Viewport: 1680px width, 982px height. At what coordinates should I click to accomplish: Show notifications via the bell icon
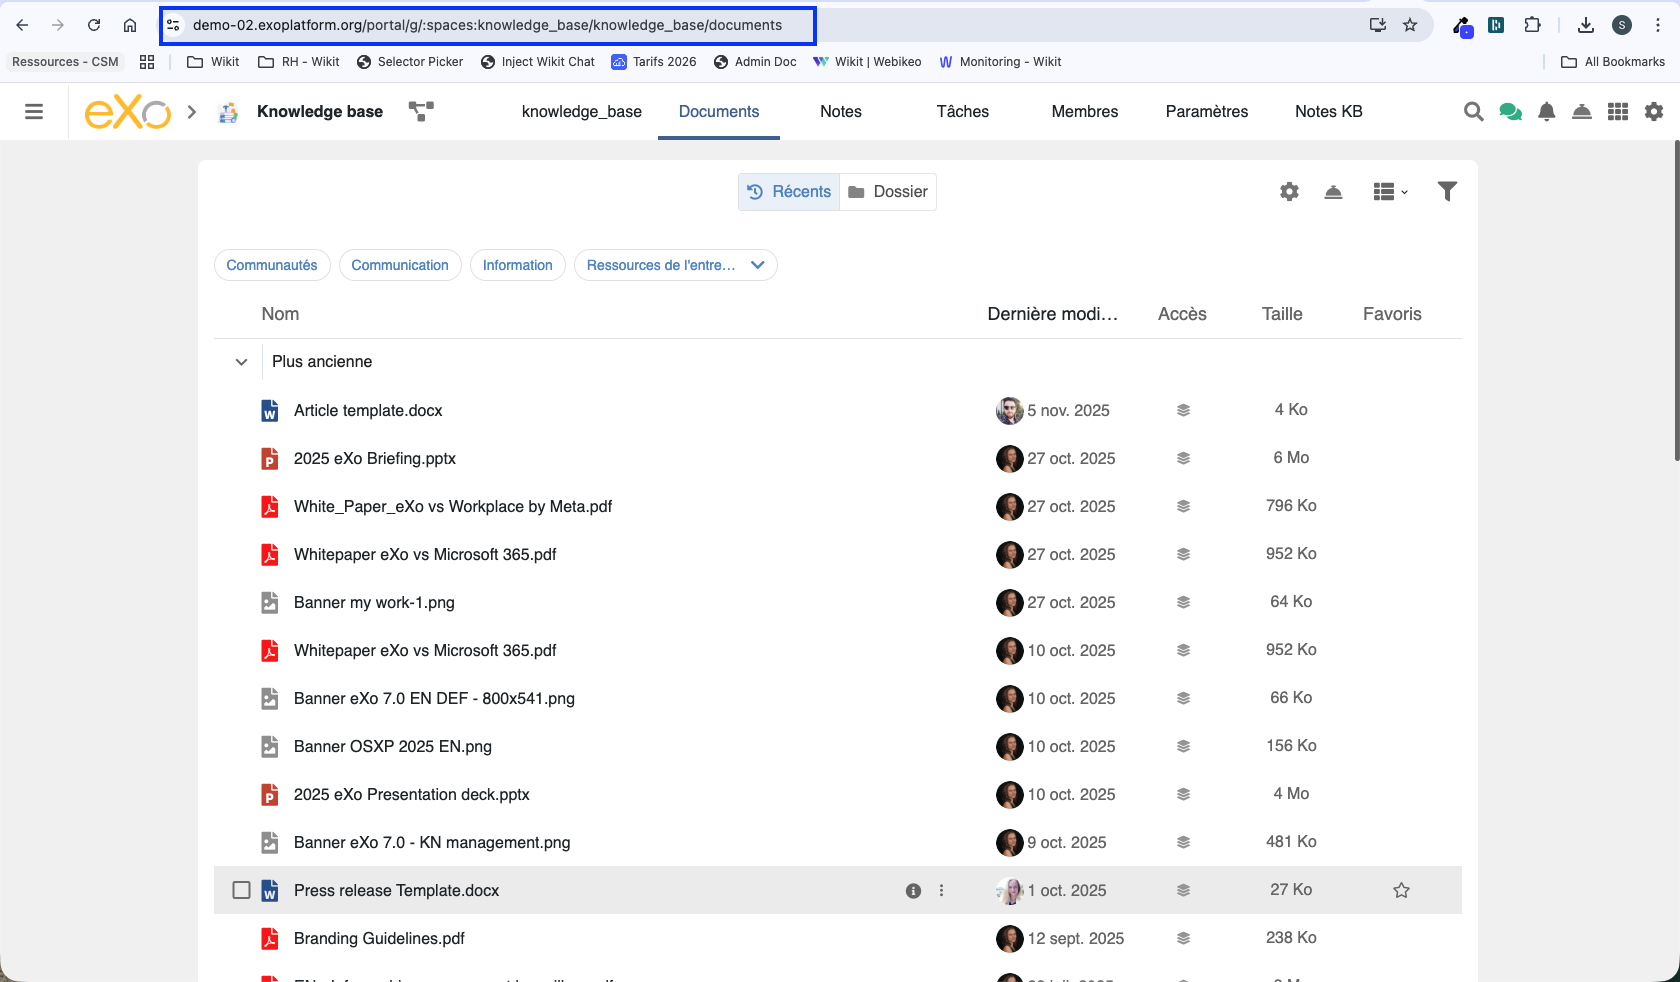point(1546,112)
